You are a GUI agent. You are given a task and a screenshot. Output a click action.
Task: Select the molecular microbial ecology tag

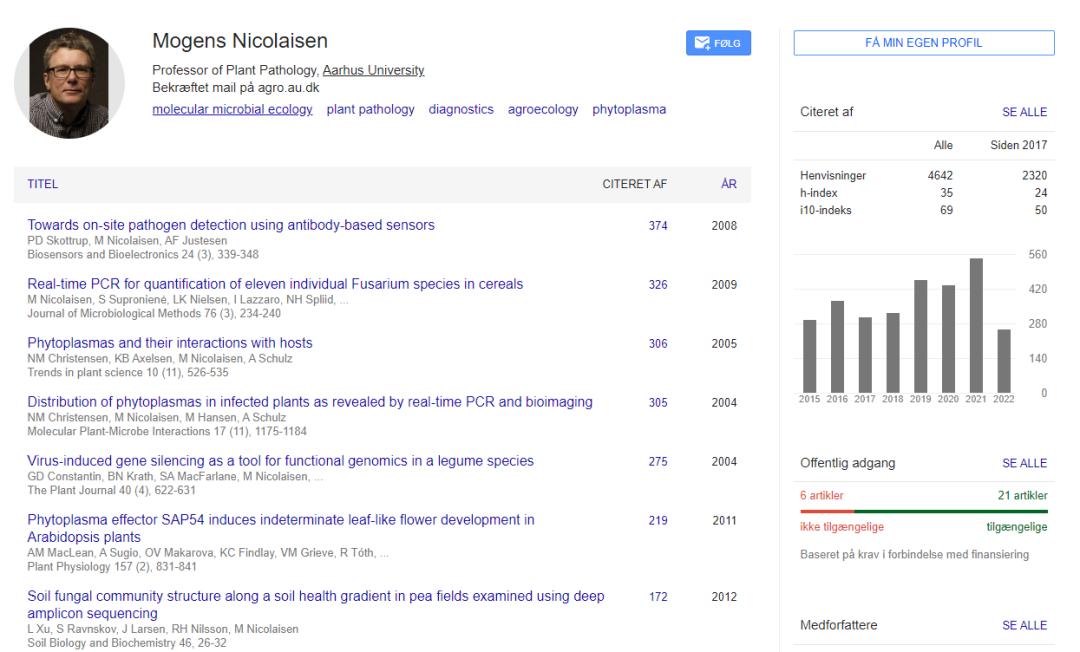coord(232,110)
